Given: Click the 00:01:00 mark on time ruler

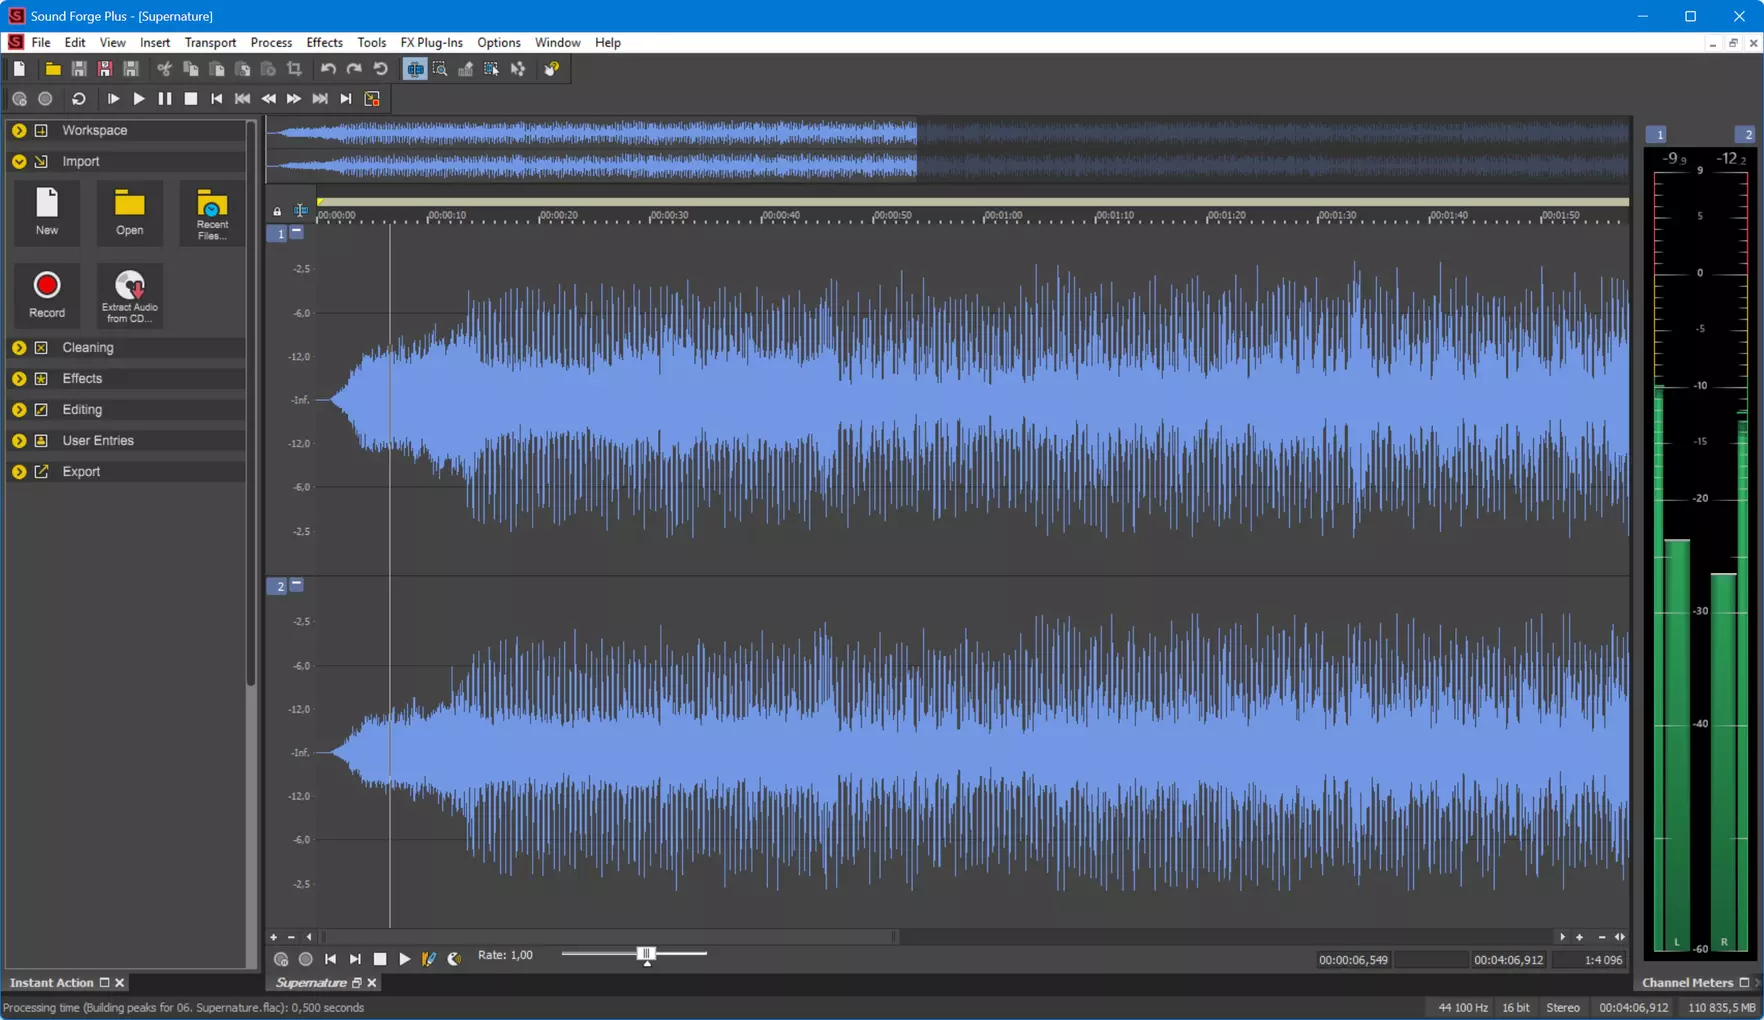Looking at the screenshot, I should point(1003,215).
